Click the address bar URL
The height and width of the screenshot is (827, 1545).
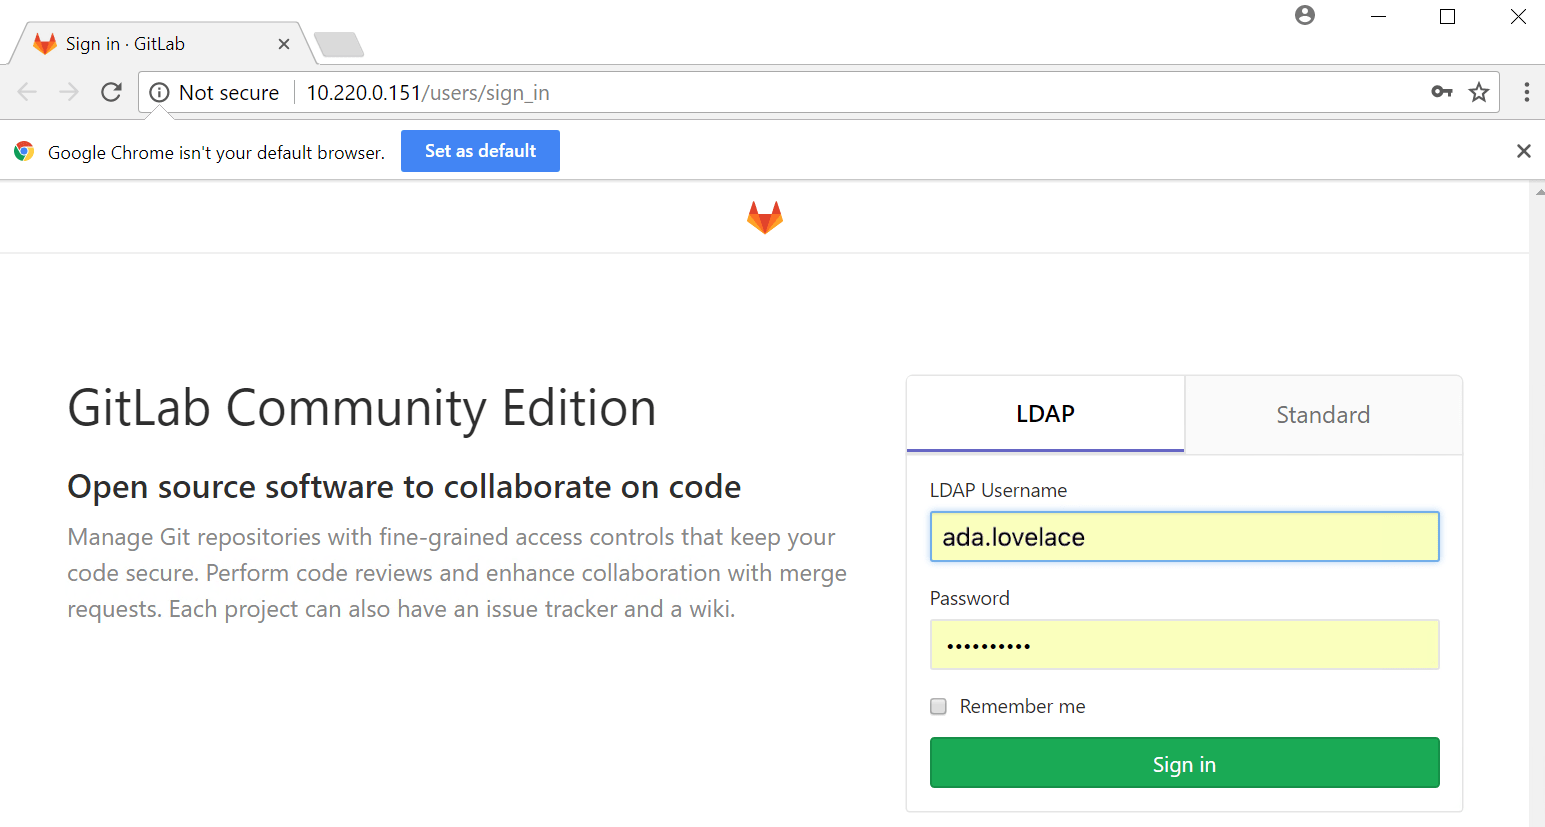(428, 93)
